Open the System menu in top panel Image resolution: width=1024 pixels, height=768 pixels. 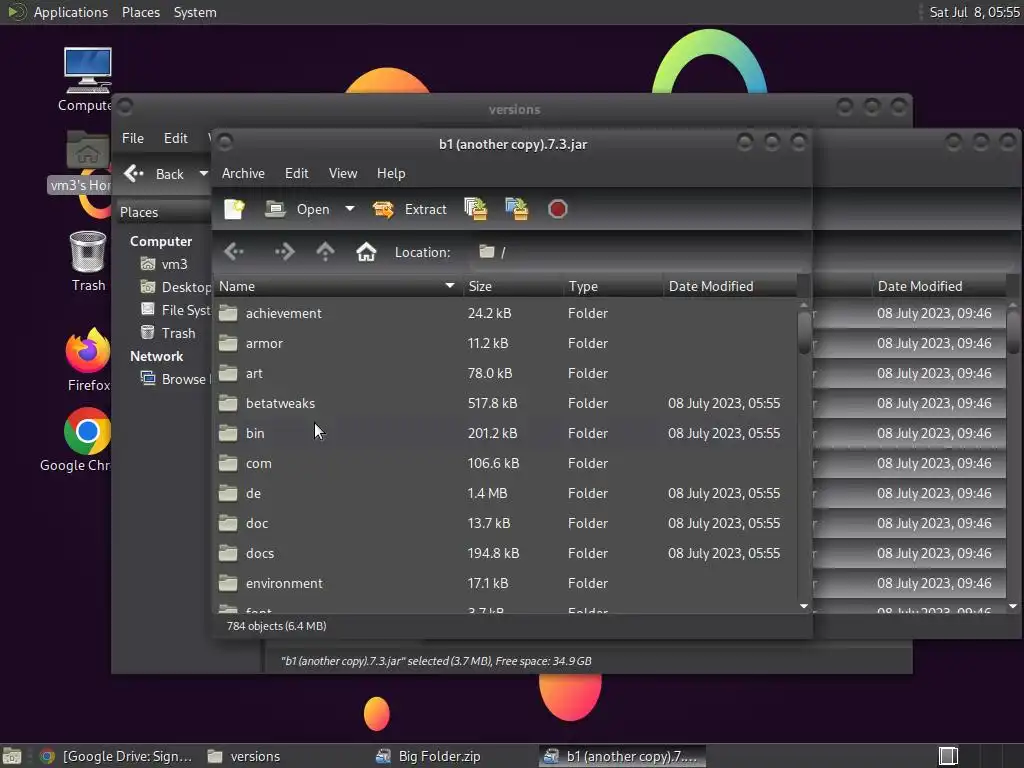click(195, 12)
